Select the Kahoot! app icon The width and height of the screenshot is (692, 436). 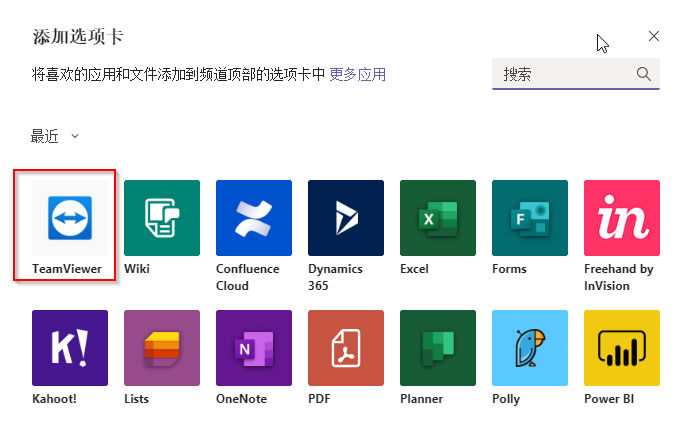(70, 348)
